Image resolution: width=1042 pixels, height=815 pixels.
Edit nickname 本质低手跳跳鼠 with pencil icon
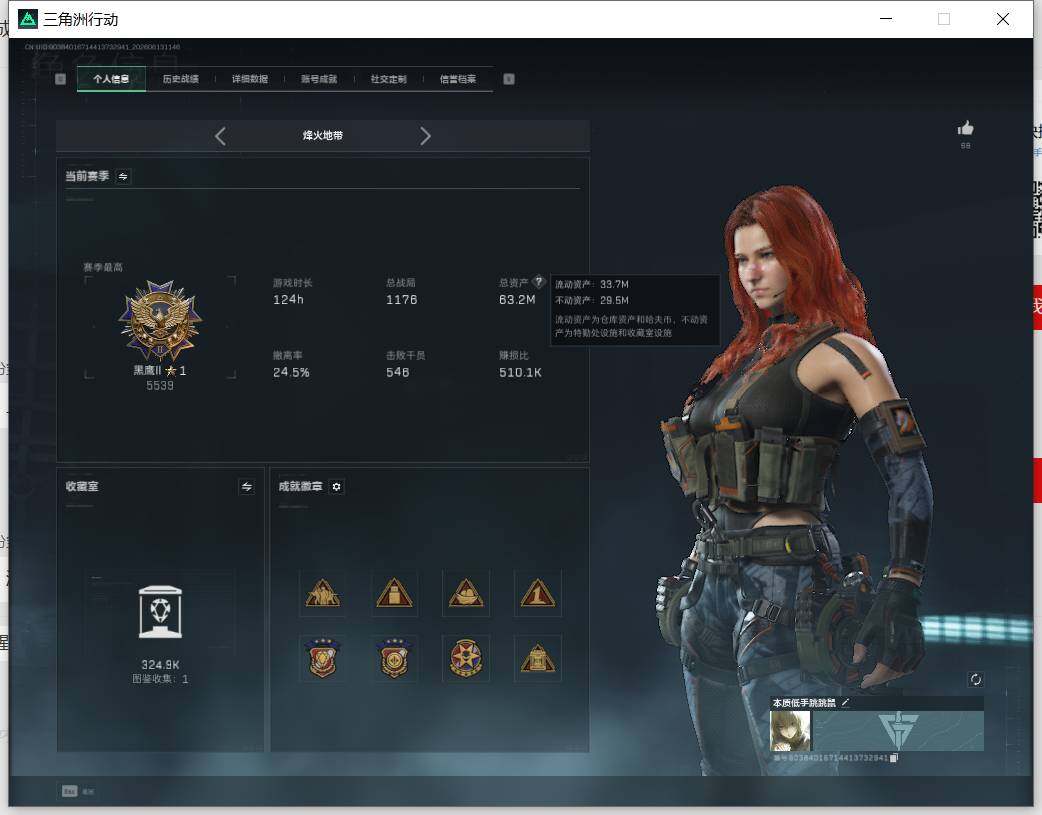tap(845, 703)
